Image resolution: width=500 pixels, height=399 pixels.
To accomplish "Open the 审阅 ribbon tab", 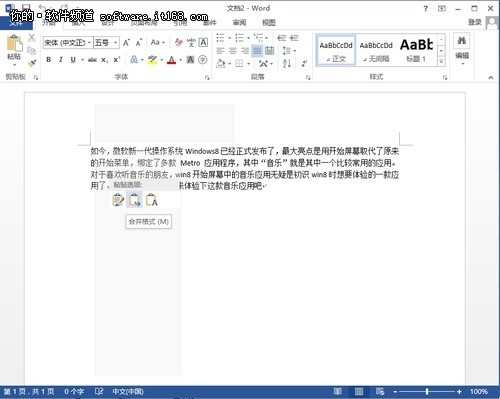I will (239, 23).
